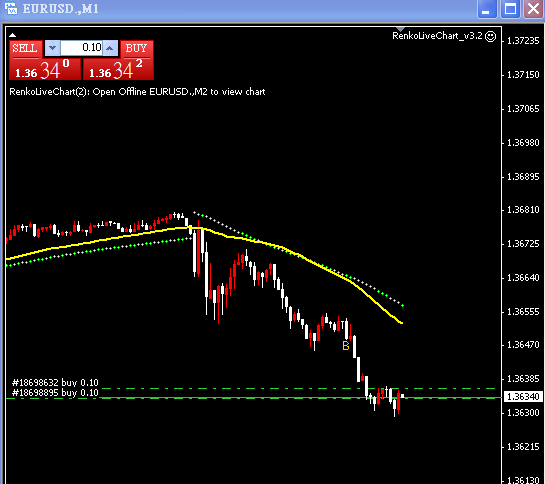Click the 0.10 volume input field
The image size is (545, 484).
point(81,48)
